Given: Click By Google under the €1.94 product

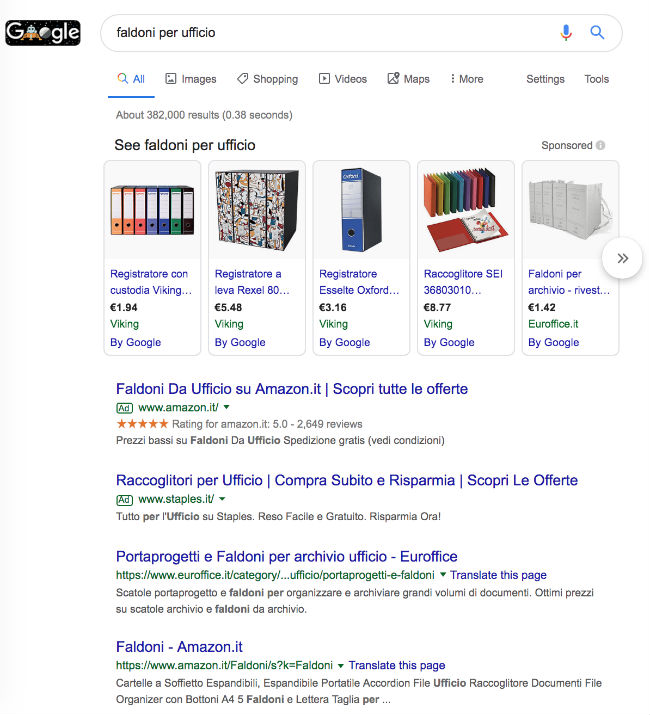Looking at the screenshot, I should 135,342.
